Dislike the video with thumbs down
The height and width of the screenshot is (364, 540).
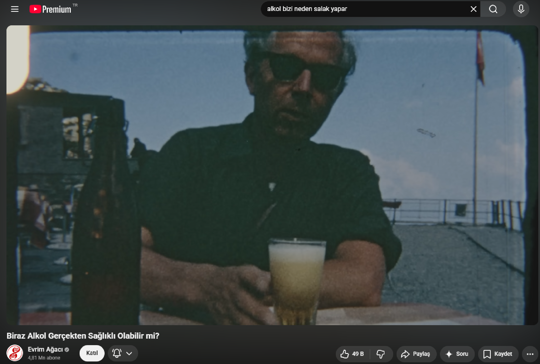381,354
